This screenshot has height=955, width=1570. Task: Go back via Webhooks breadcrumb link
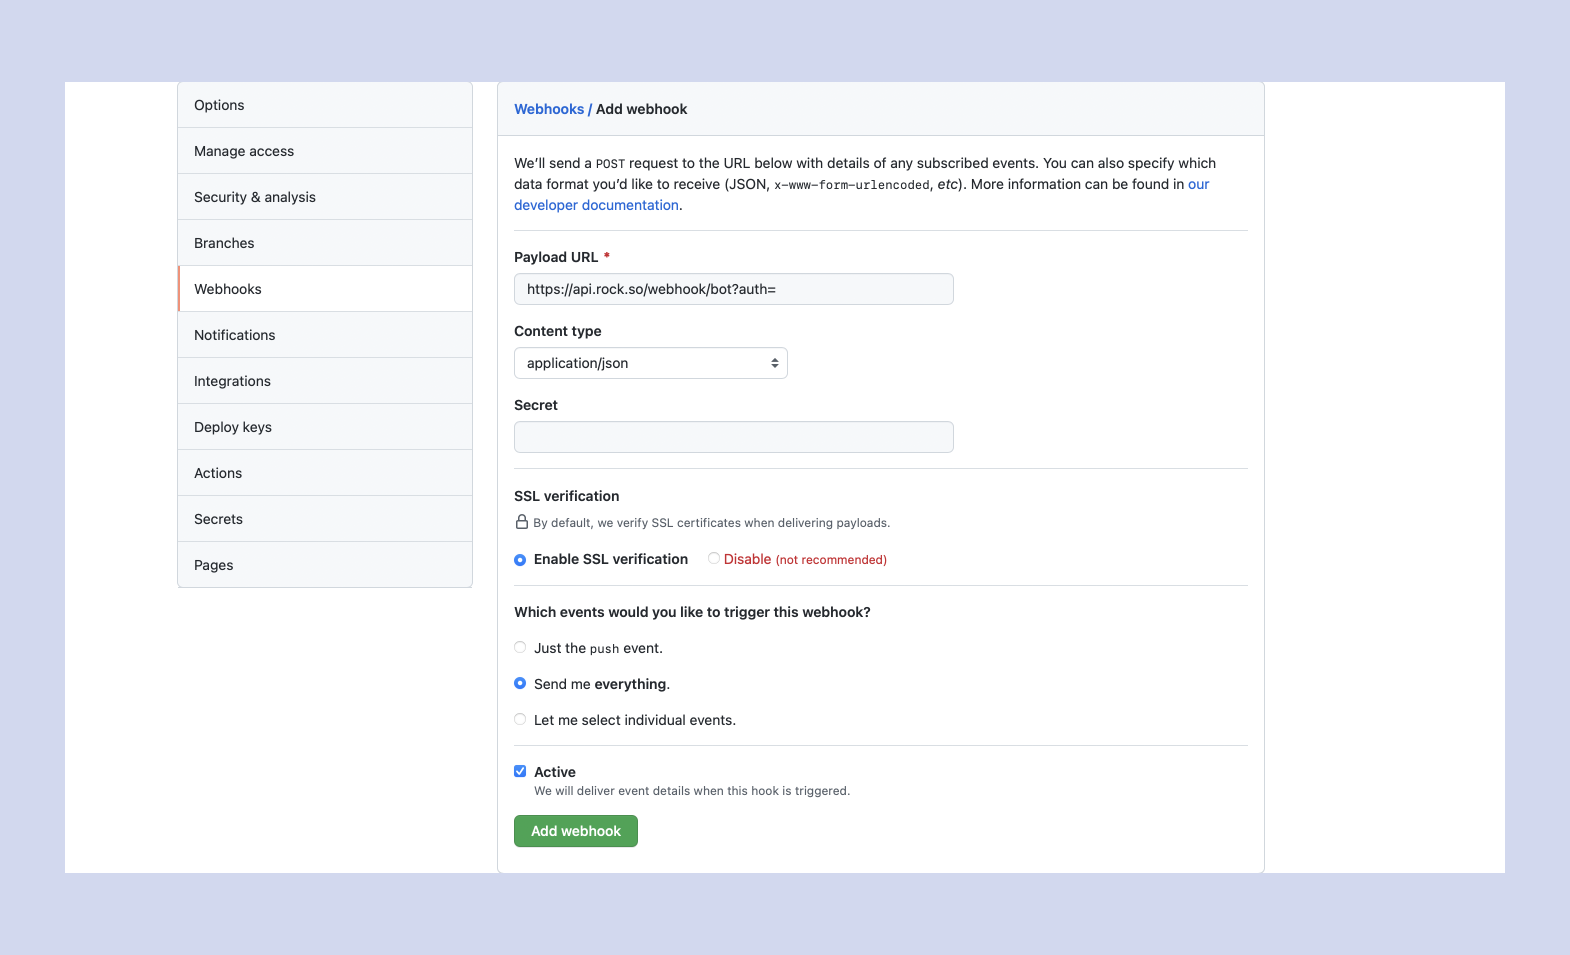click(x=548, y=109)
